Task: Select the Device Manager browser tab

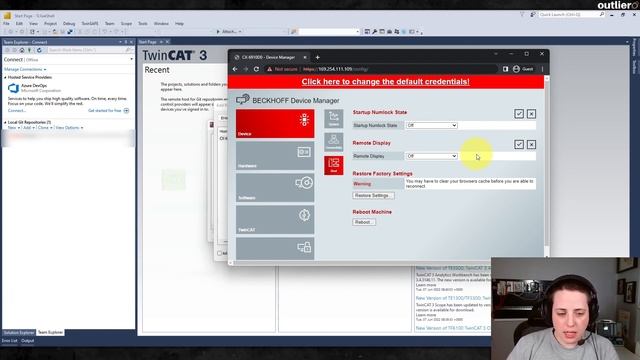Action: click(268, 58)
